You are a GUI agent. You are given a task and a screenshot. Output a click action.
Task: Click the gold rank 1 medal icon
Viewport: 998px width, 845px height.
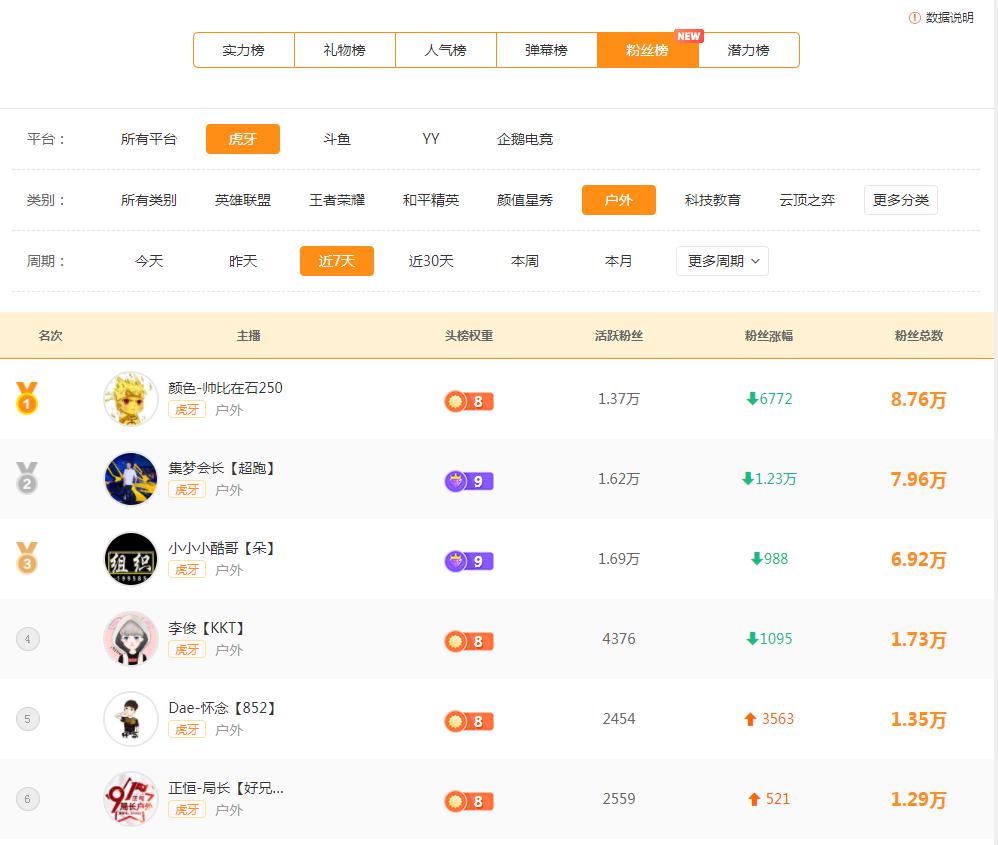tap(27, 398)
